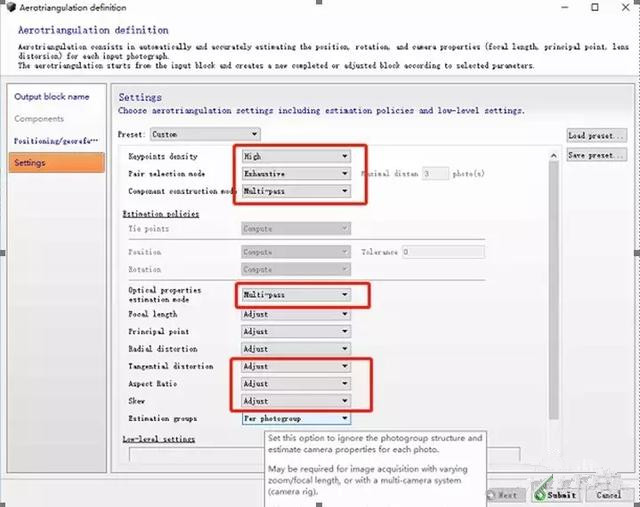Open the Preset dropdown showing Custom
Image resolution: width=640 pixels, height=507 pixels.
click(x=203, y=134)
